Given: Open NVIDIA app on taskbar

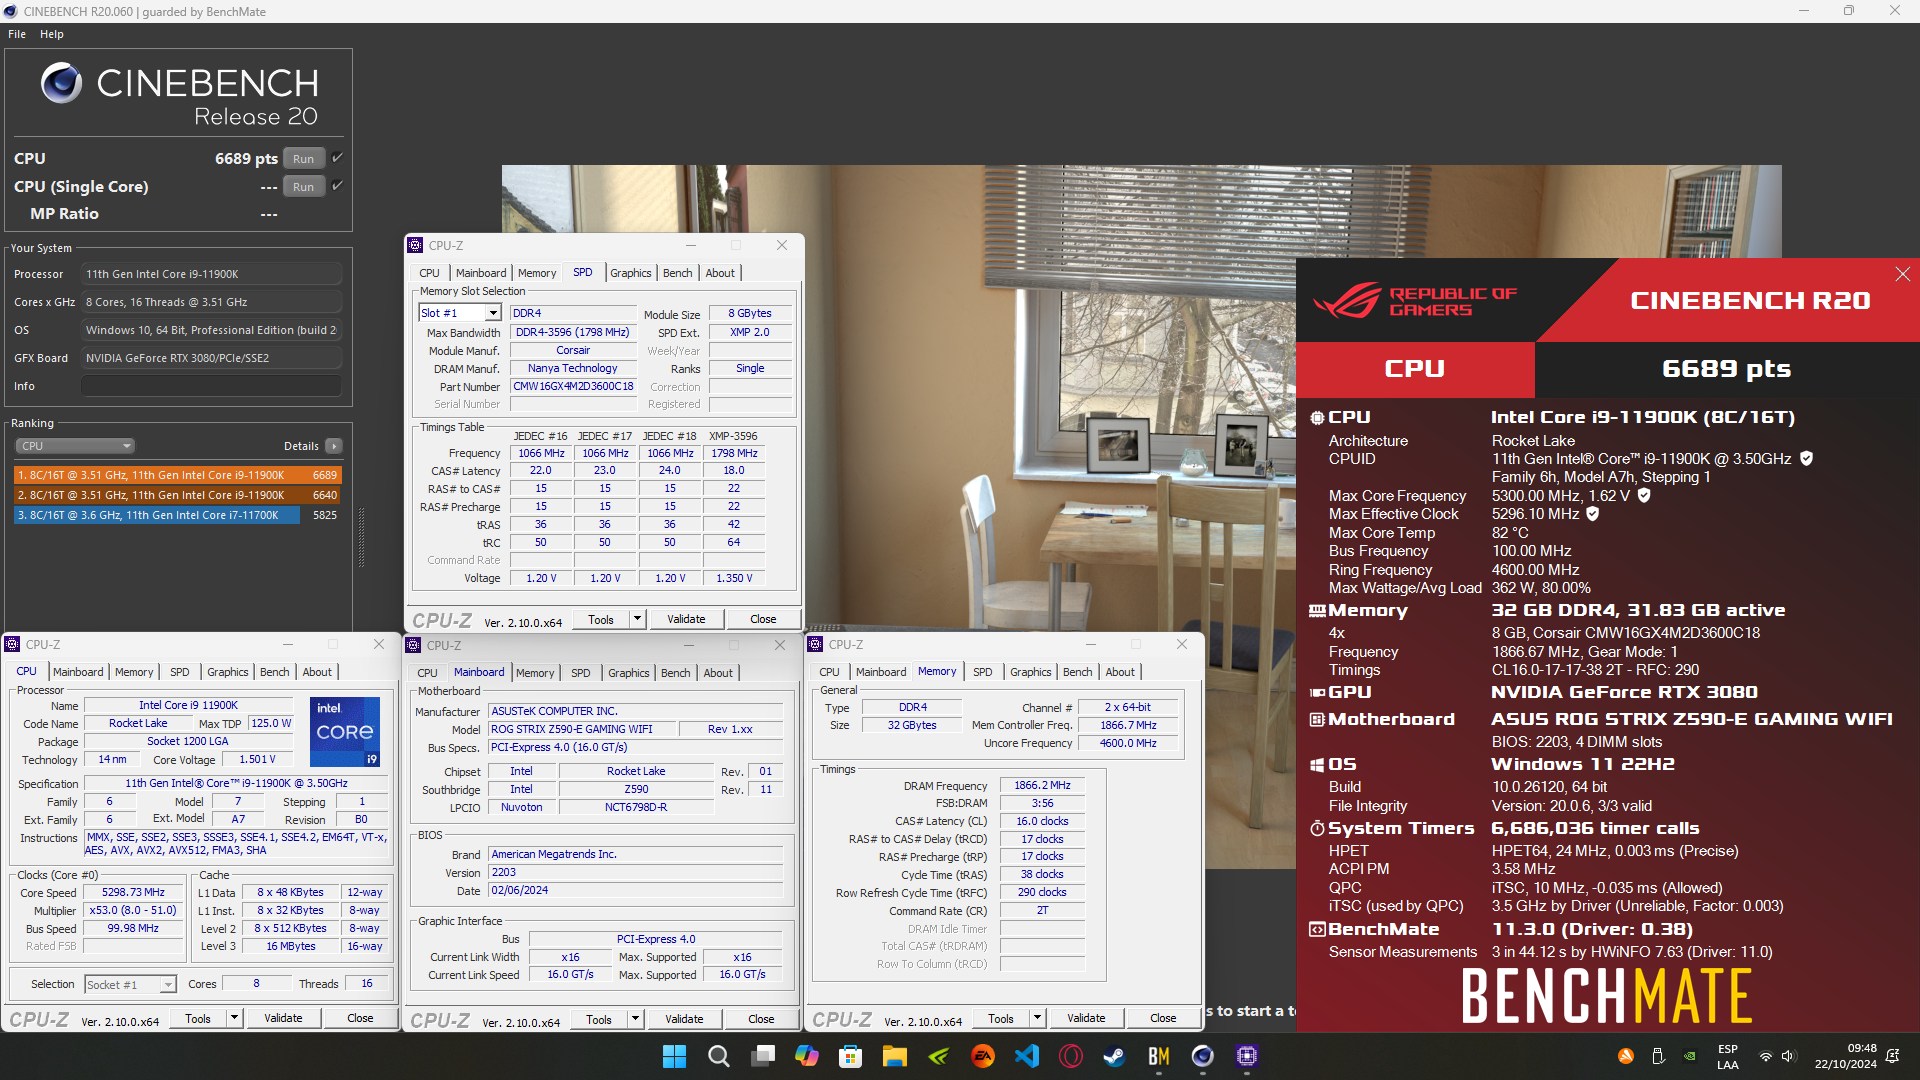Looking at the screenshot, I should point(938,1056).
